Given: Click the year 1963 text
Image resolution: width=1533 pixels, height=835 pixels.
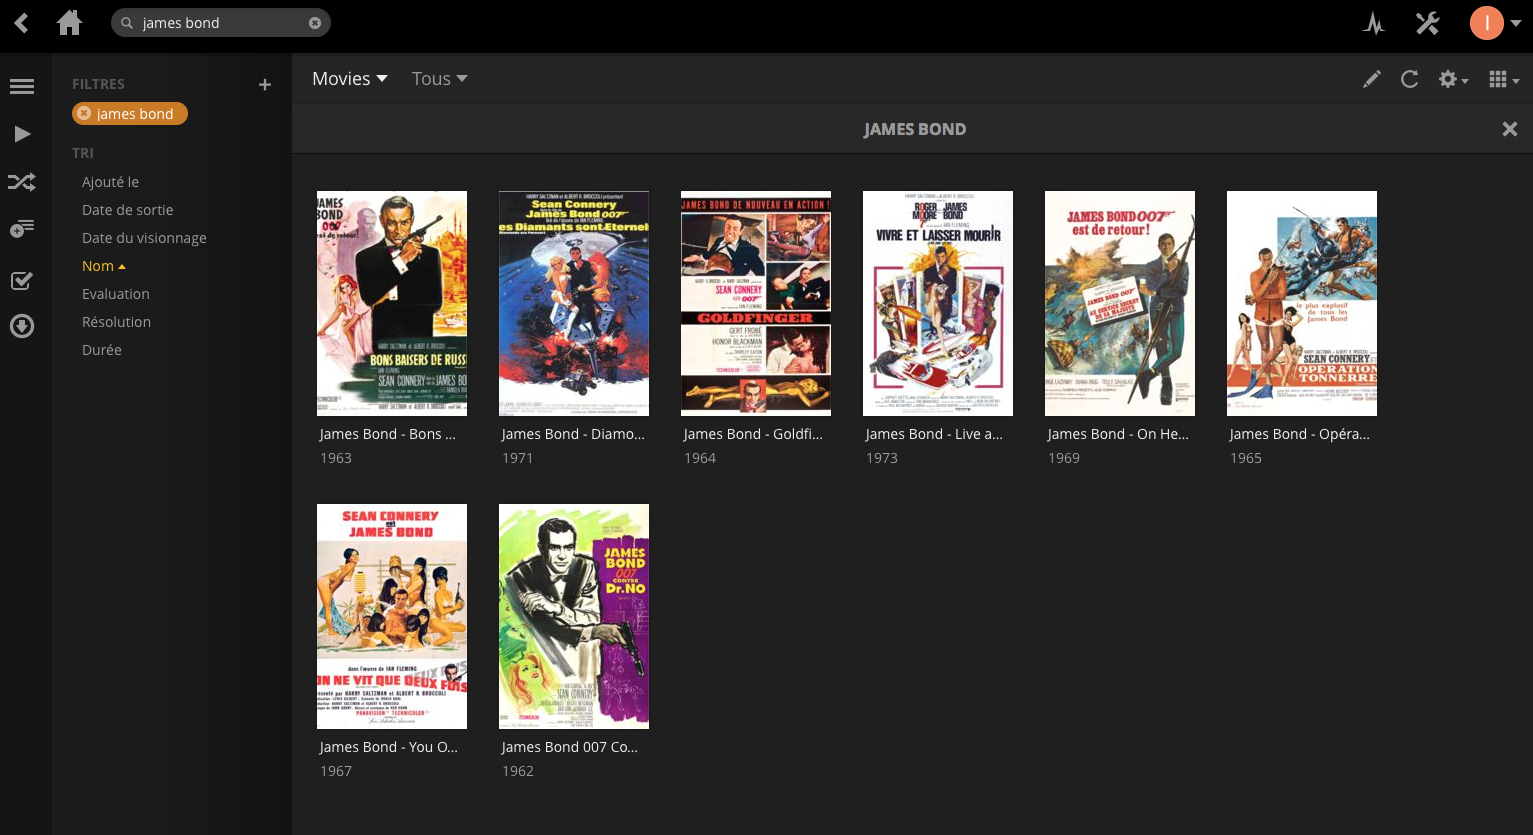Looking at the screenshot, I should [x=336, y=458].
